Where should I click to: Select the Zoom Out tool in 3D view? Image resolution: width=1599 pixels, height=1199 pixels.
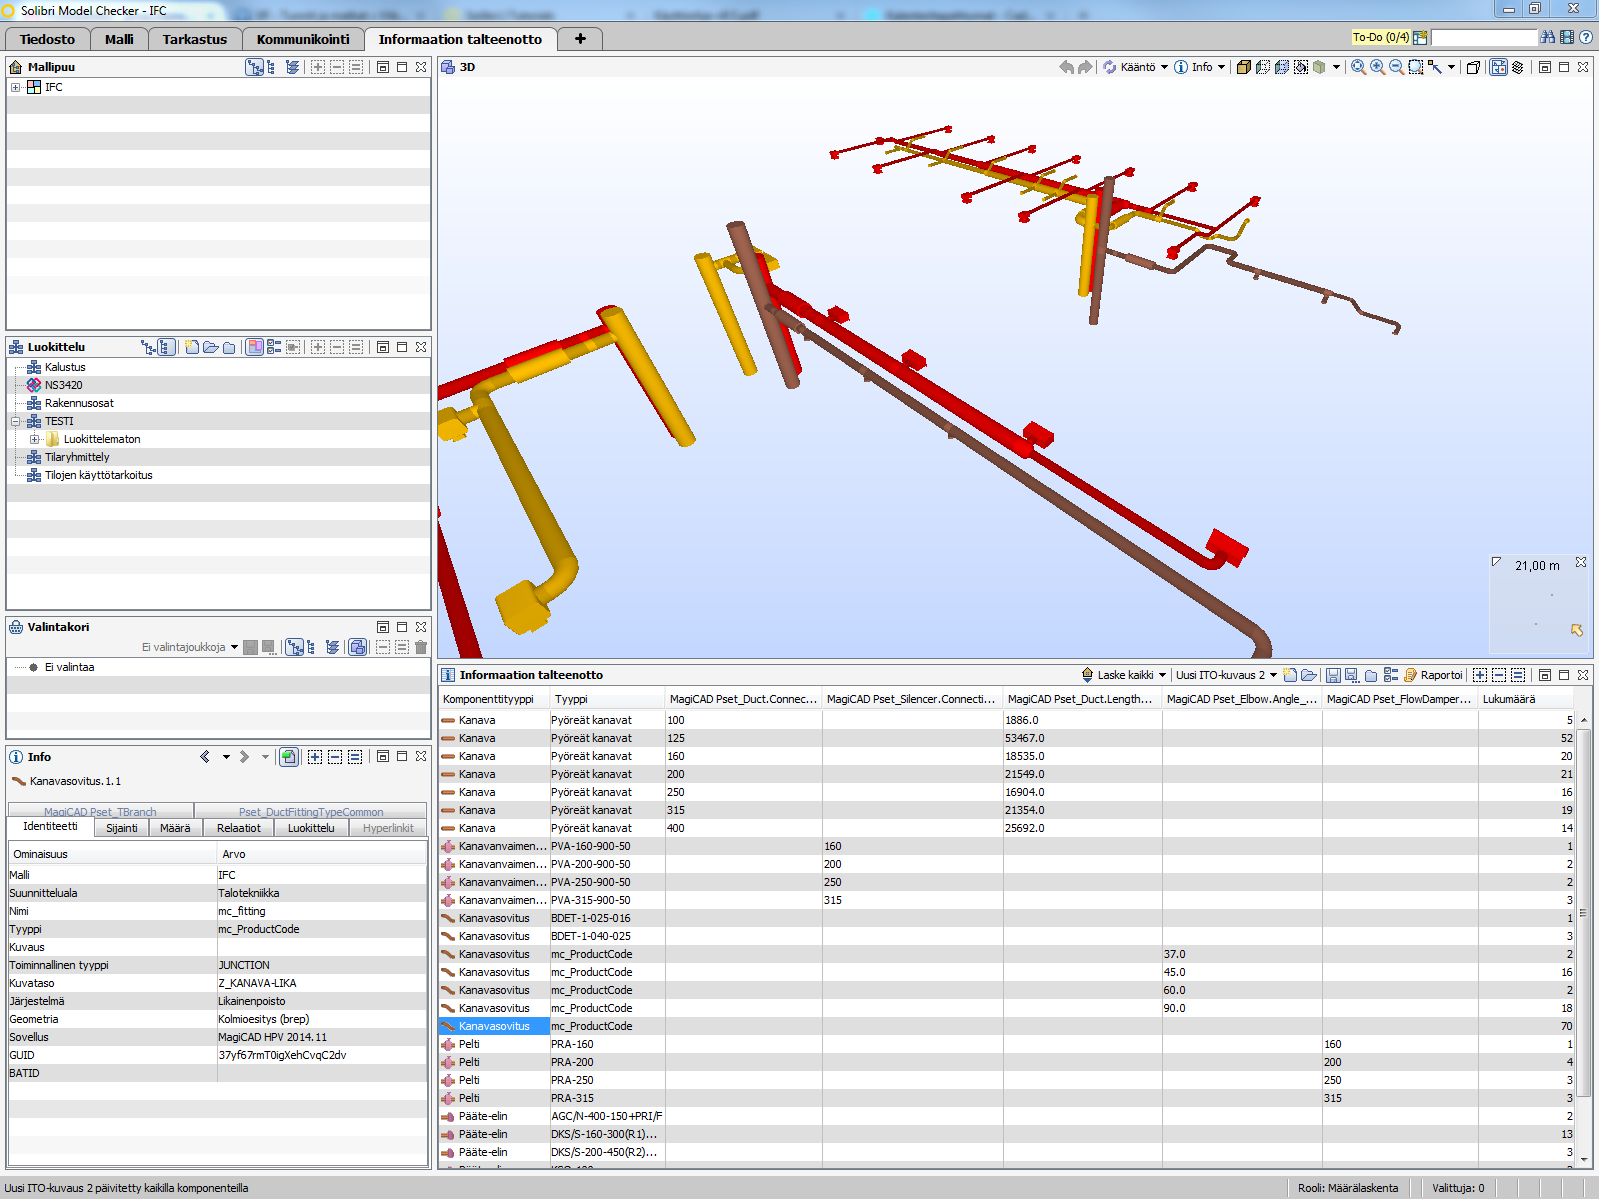coord(1397,67)
